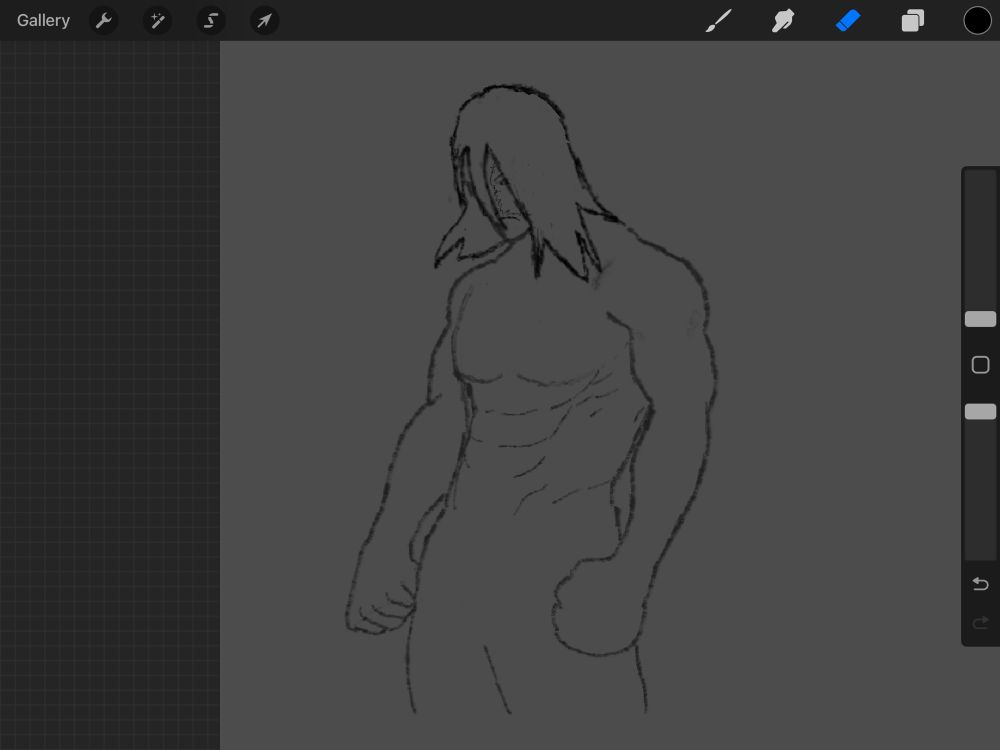This screenshot has height=750, width=1000.
Task: Open the Actions wrench menu
Action: point(104,20)
